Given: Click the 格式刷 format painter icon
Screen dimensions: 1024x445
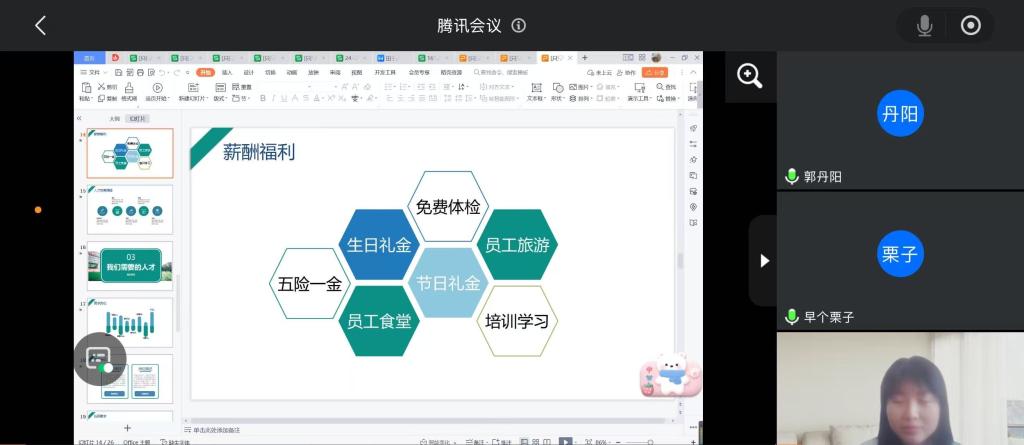Looking at the screenshot, I should tap(130, 92).
